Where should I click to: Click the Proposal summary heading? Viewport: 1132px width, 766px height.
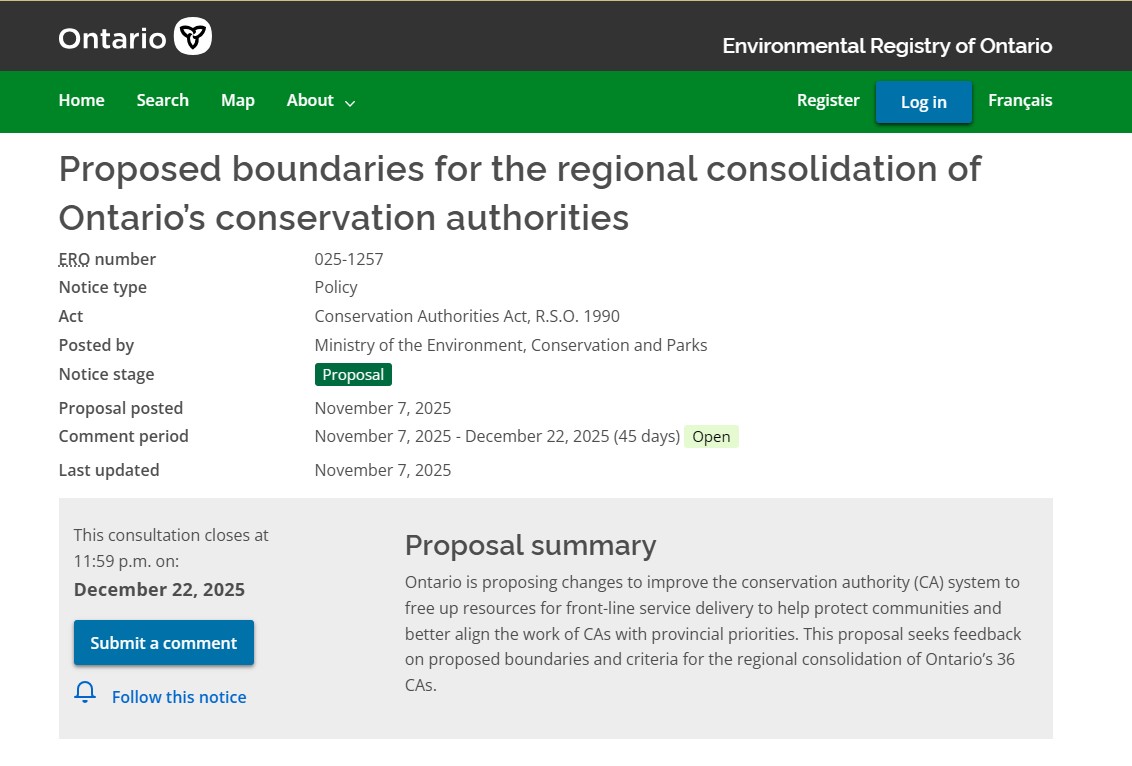(531, 545)
